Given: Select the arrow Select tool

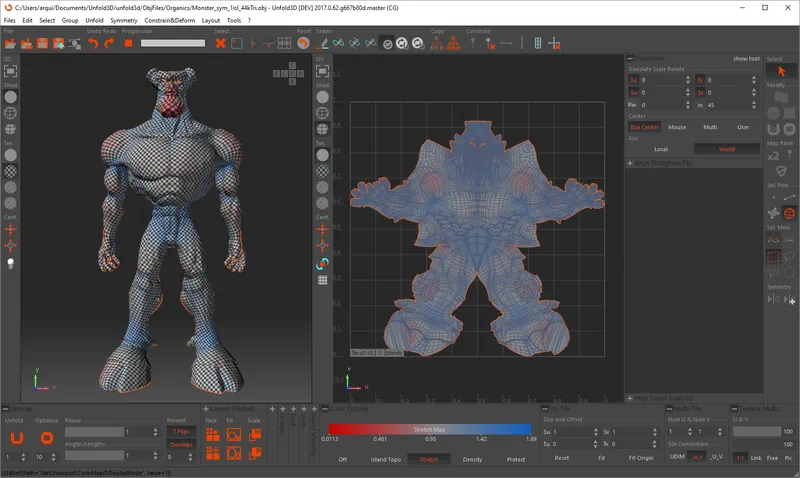Looking at the screenshot, I should tap(782, 71).
